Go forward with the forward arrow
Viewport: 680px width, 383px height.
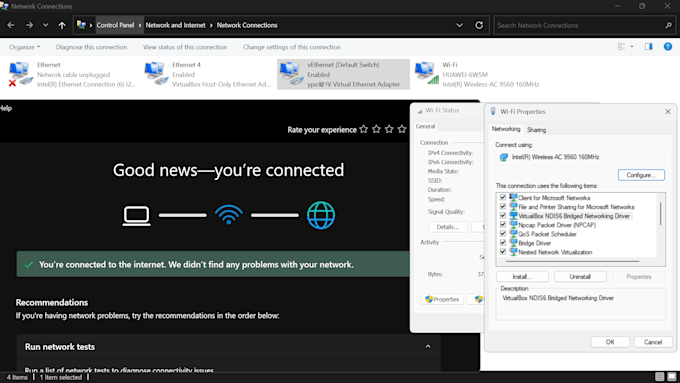point(29,25)
